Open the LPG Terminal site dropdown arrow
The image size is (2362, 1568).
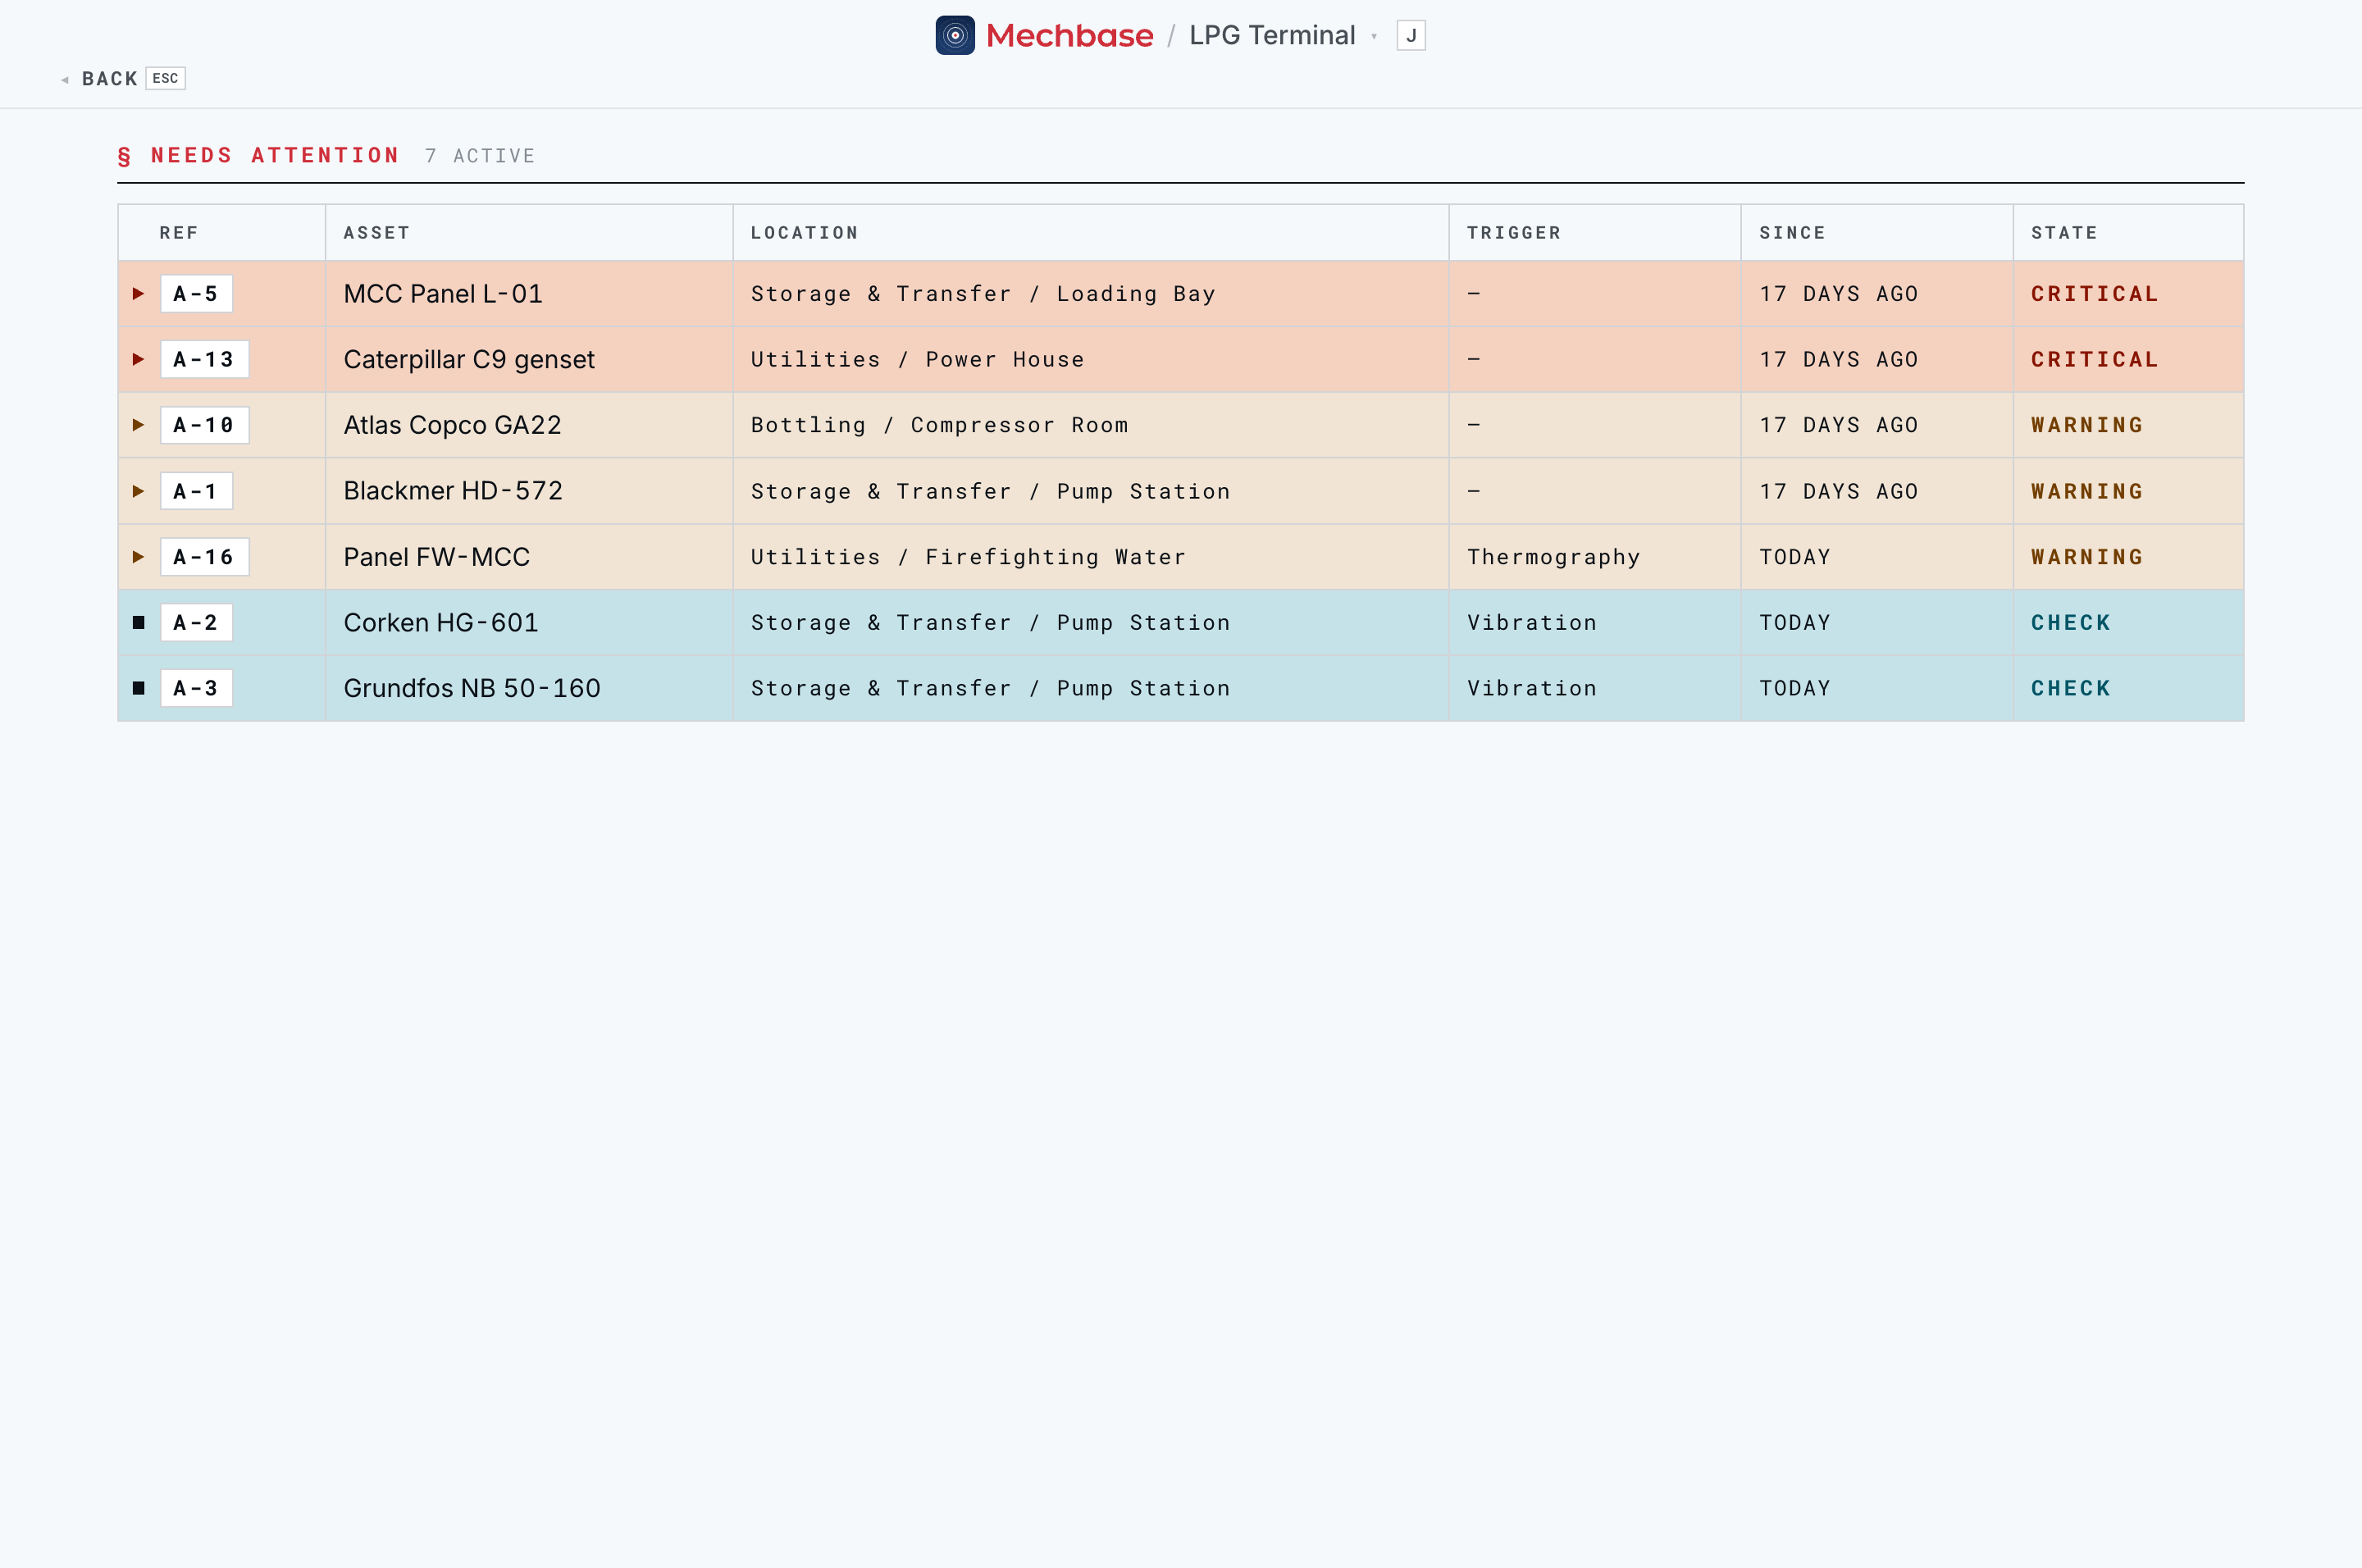(x=1374, y=37)
